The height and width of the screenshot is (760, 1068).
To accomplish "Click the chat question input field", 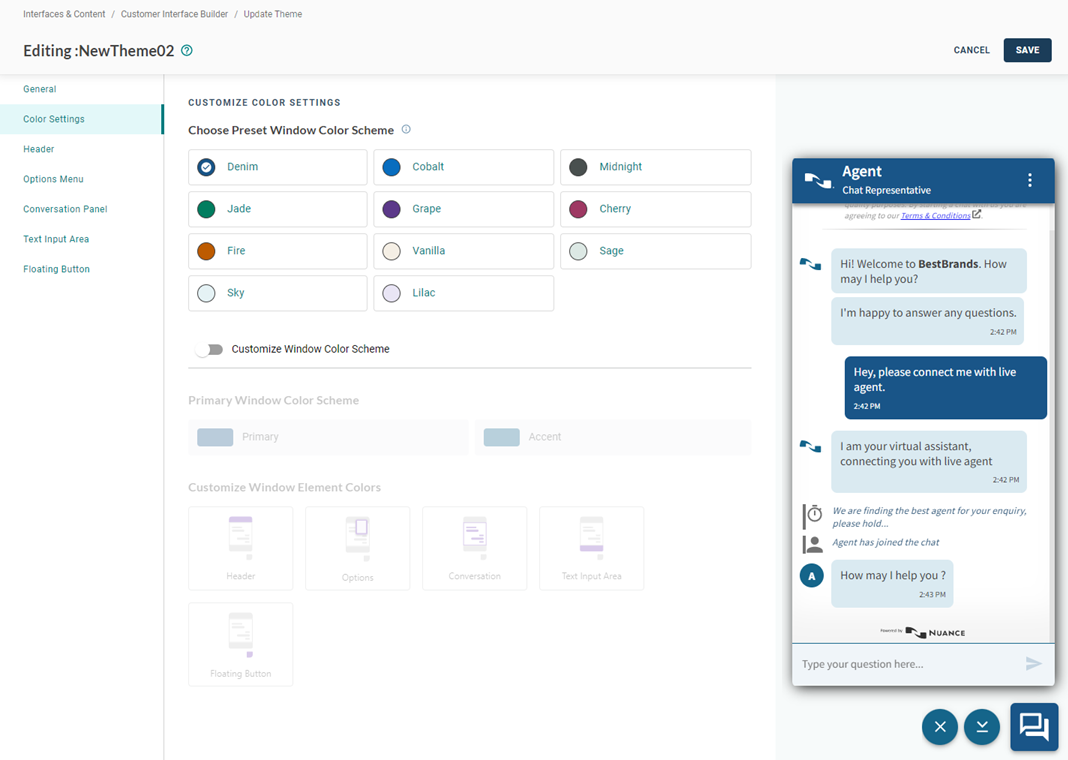I will coord(905,664).
